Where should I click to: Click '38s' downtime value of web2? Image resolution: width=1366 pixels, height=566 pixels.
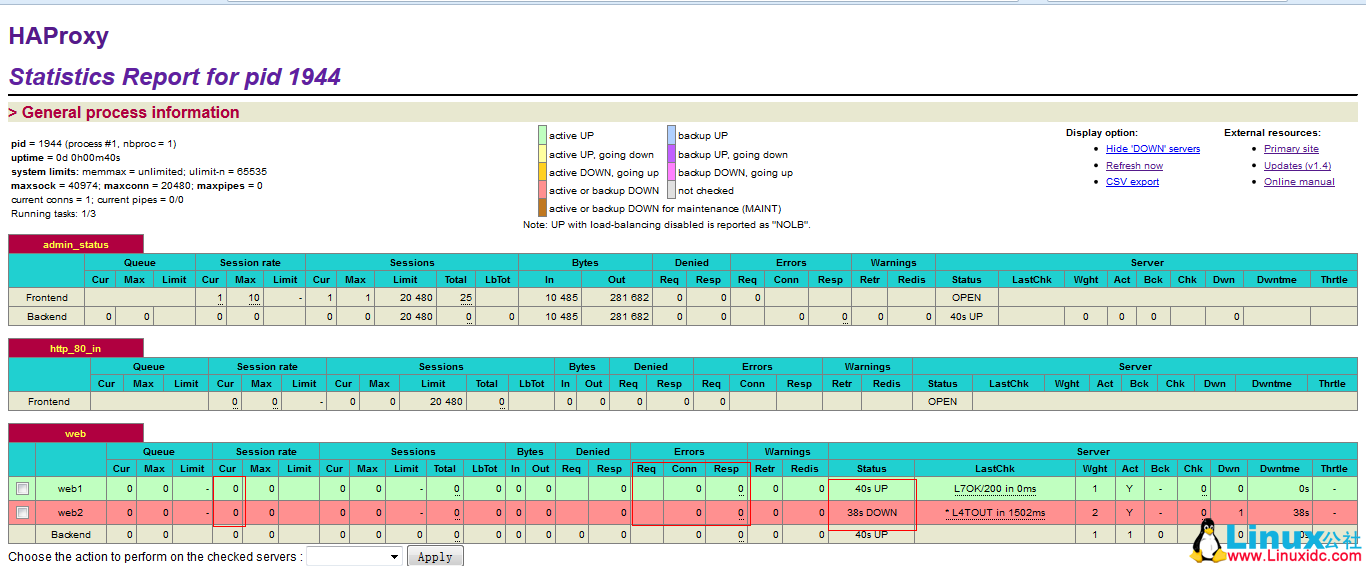click(x=1301, y=513)
